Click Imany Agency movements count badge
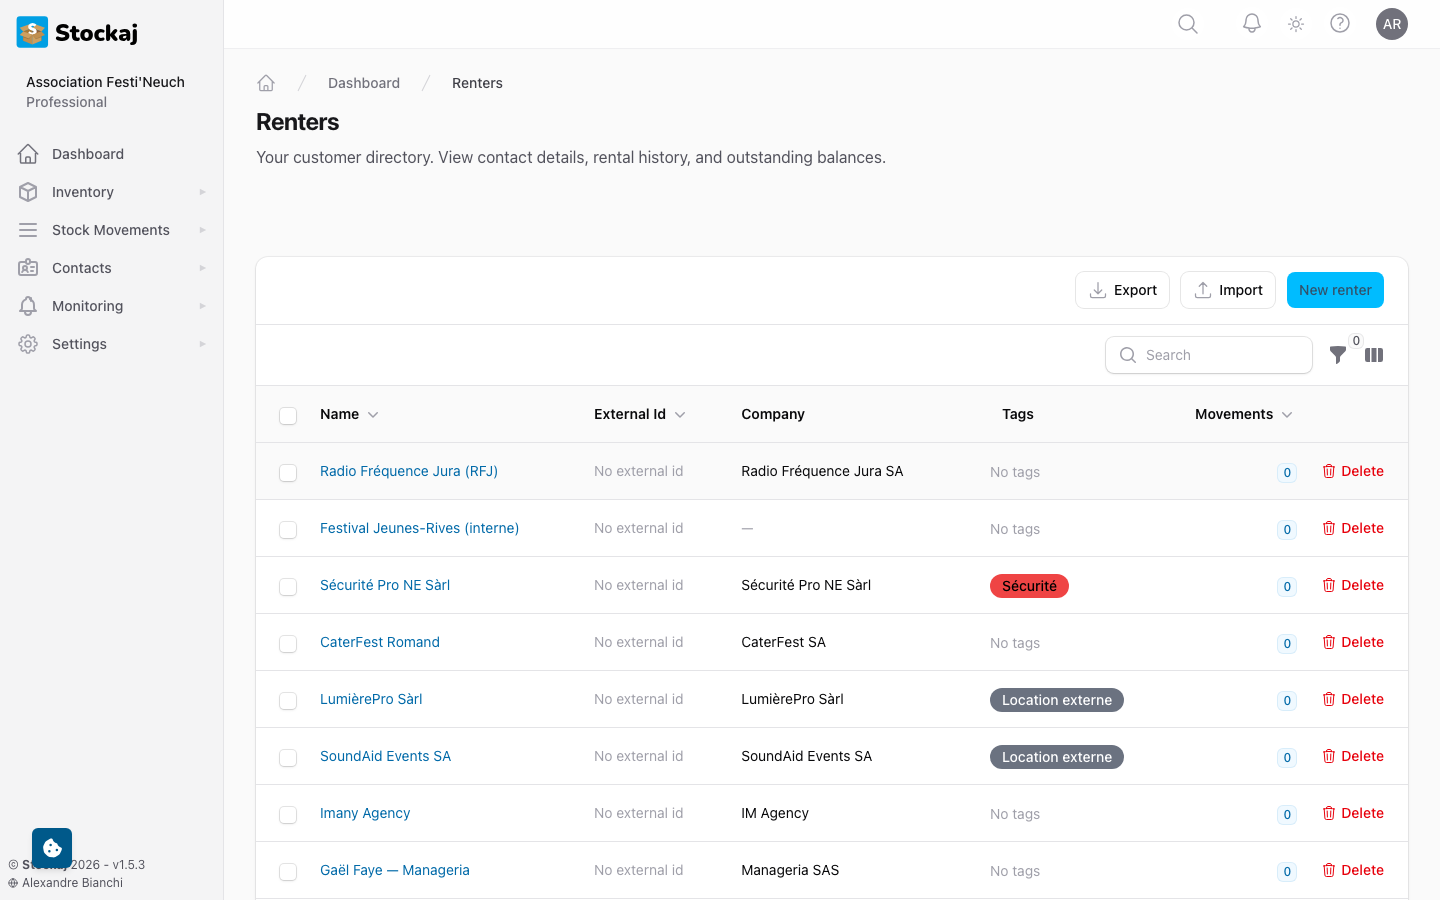Viewport: 1440px width, 900px height. pyautogui.click(x=1287, y=814)
